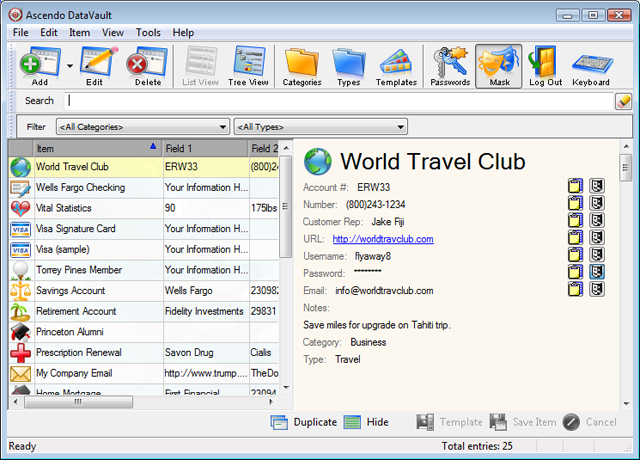Select the World Travel Club row
Image resolution: width=640 pixels, height=460 pixels.
144,167
